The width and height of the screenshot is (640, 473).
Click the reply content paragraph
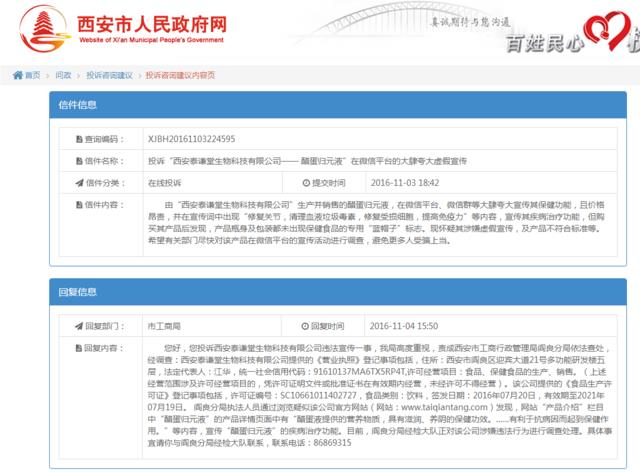click(380, 395)
